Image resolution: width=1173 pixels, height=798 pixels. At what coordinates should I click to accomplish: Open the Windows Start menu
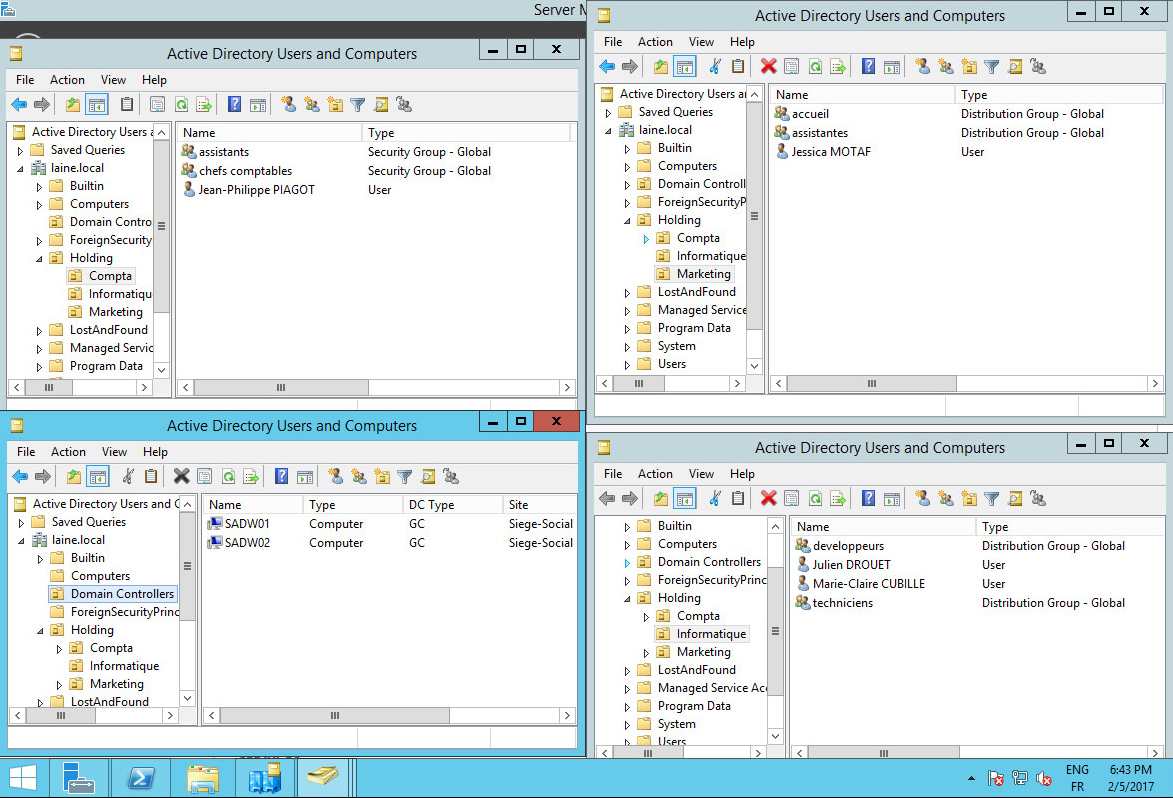(22, 779)
